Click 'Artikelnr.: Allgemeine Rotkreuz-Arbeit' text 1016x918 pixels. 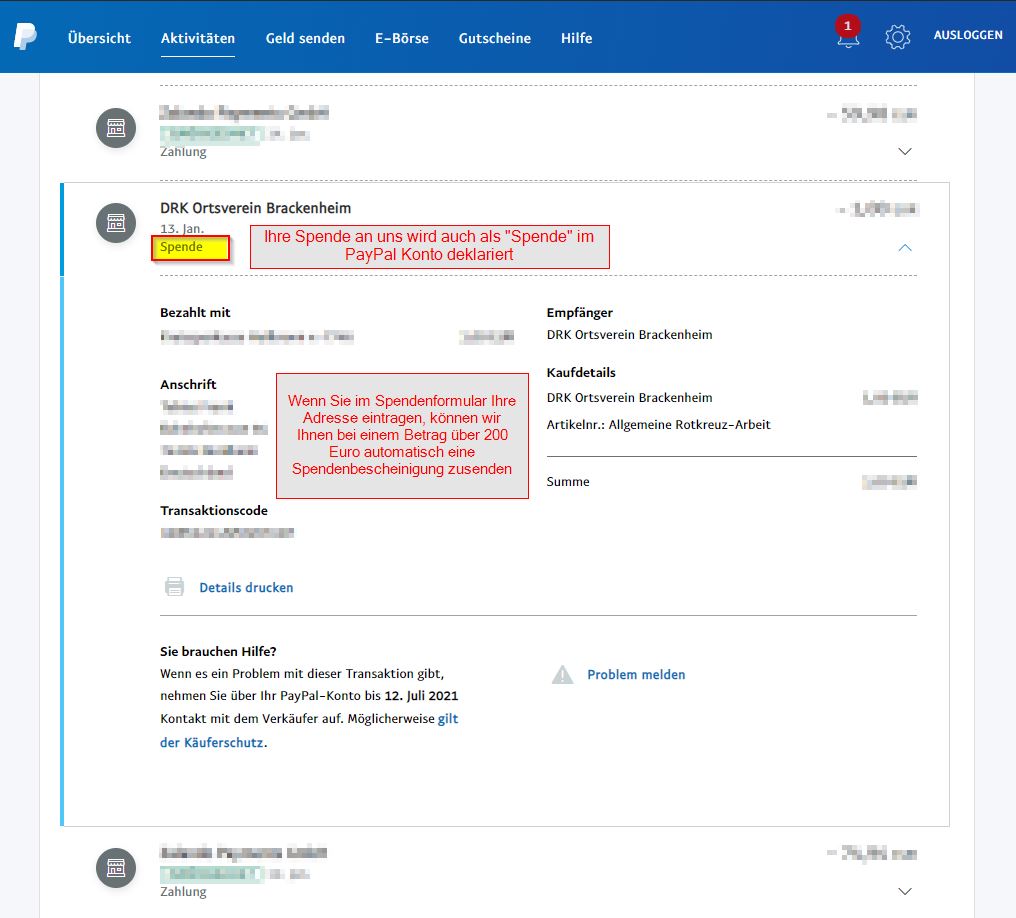click(658, 424)
